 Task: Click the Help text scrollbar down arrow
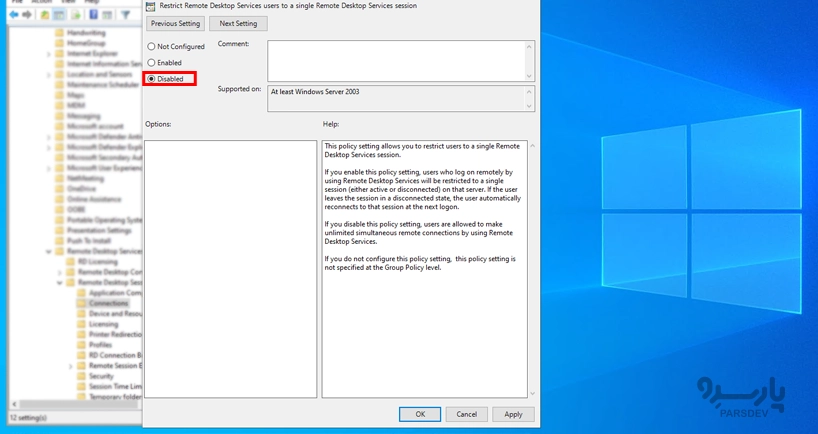tap(532, 393)
